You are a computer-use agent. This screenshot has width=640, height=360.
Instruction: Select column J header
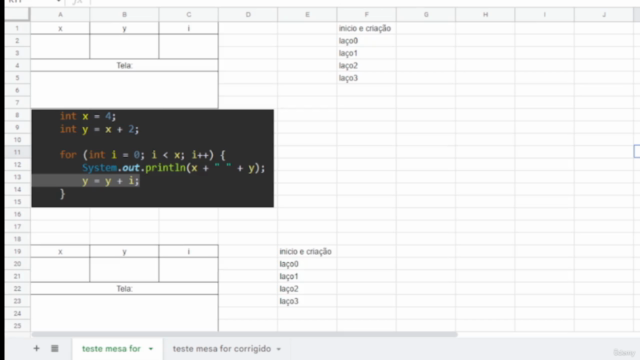(x=604, y=15)
